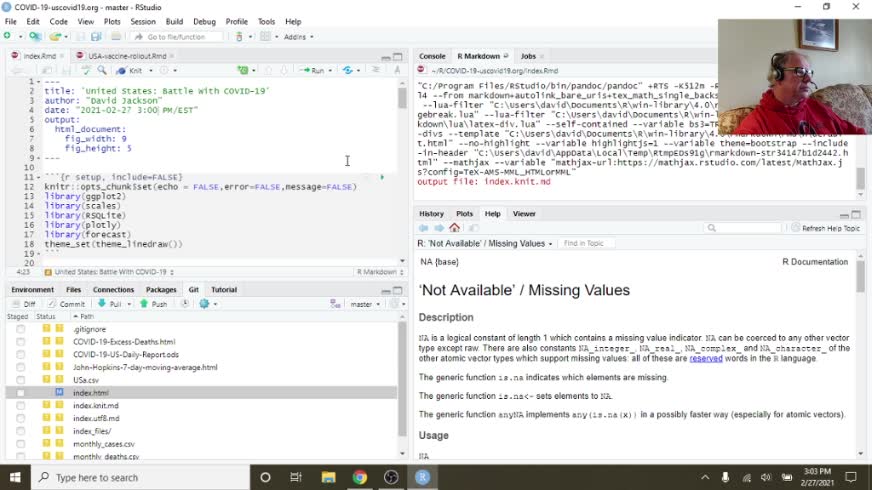Open Git history clock icon
The width and height of the screenshot is (872, 490).
(x=185, y=304)
